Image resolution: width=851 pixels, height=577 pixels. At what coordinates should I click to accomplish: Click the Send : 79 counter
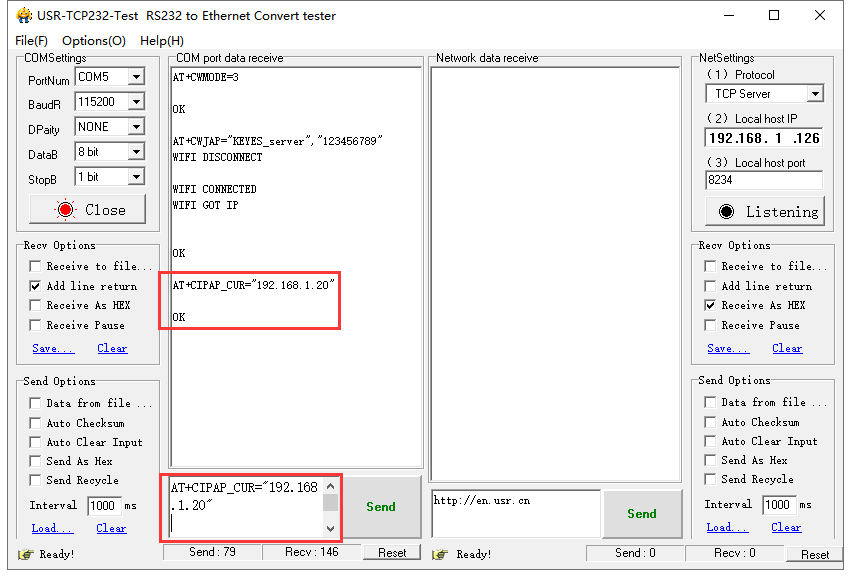click(x=212, y=552)
